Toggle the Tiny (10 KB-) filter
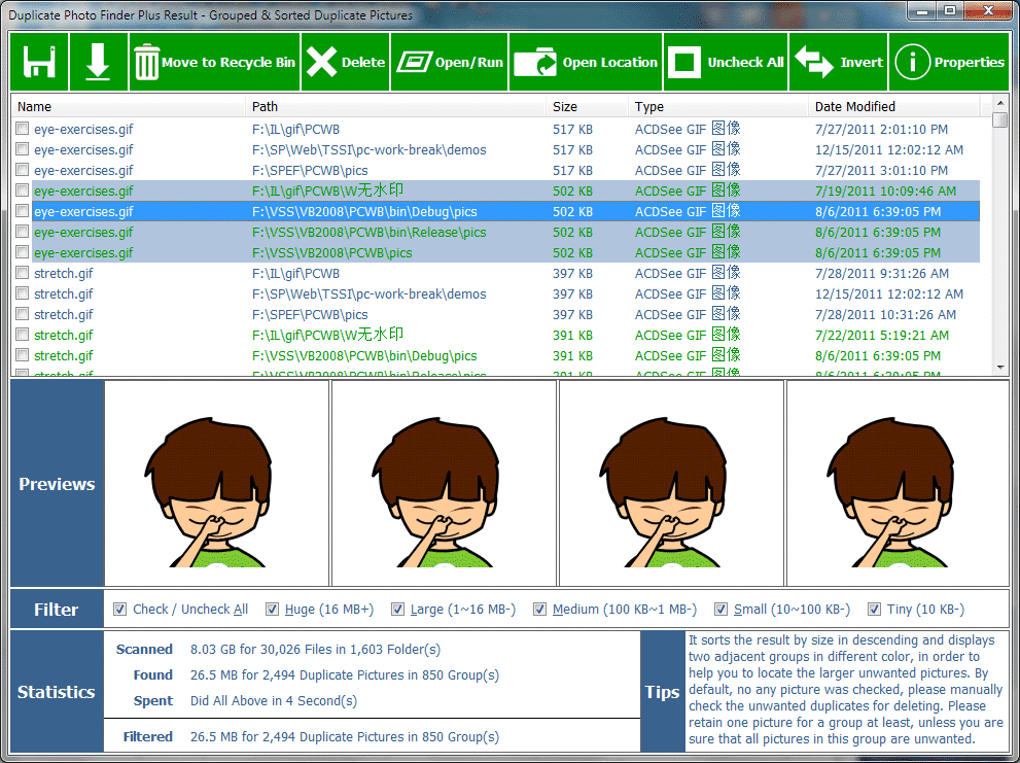 point(874,609)
